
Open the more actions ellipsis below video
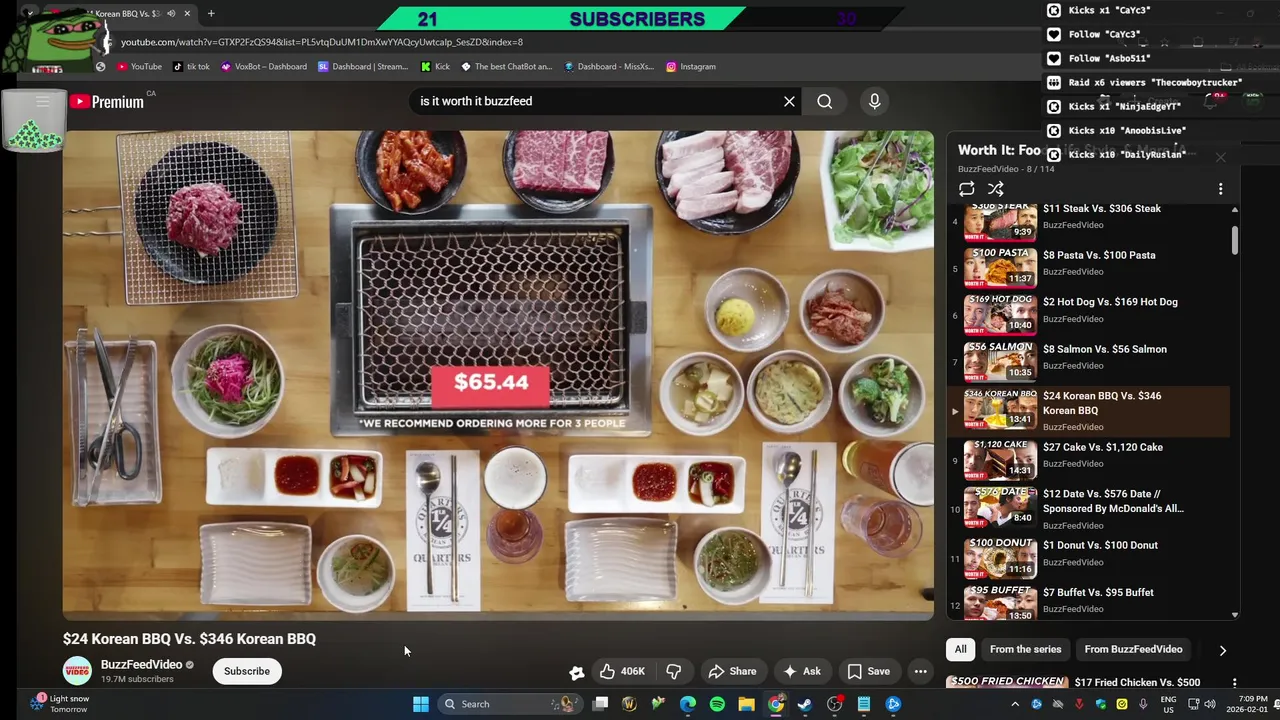tap(920, 671)
